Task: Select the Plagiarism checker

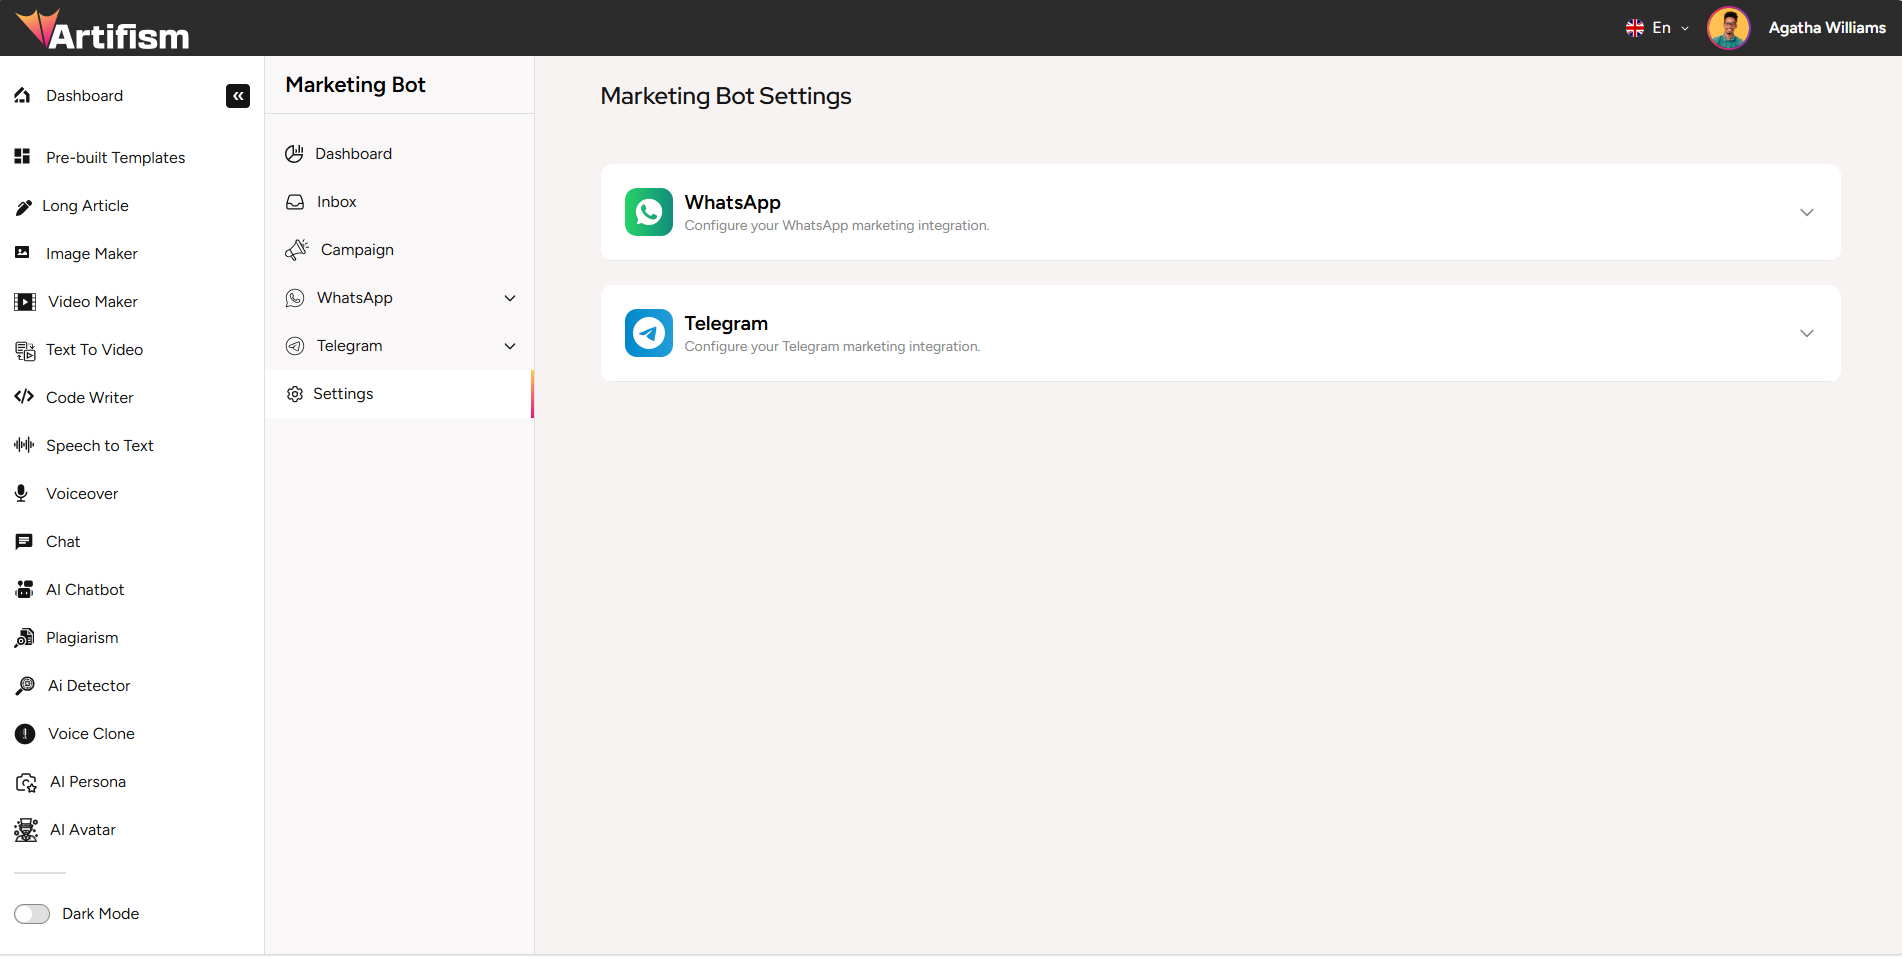Action: point(82,637)
